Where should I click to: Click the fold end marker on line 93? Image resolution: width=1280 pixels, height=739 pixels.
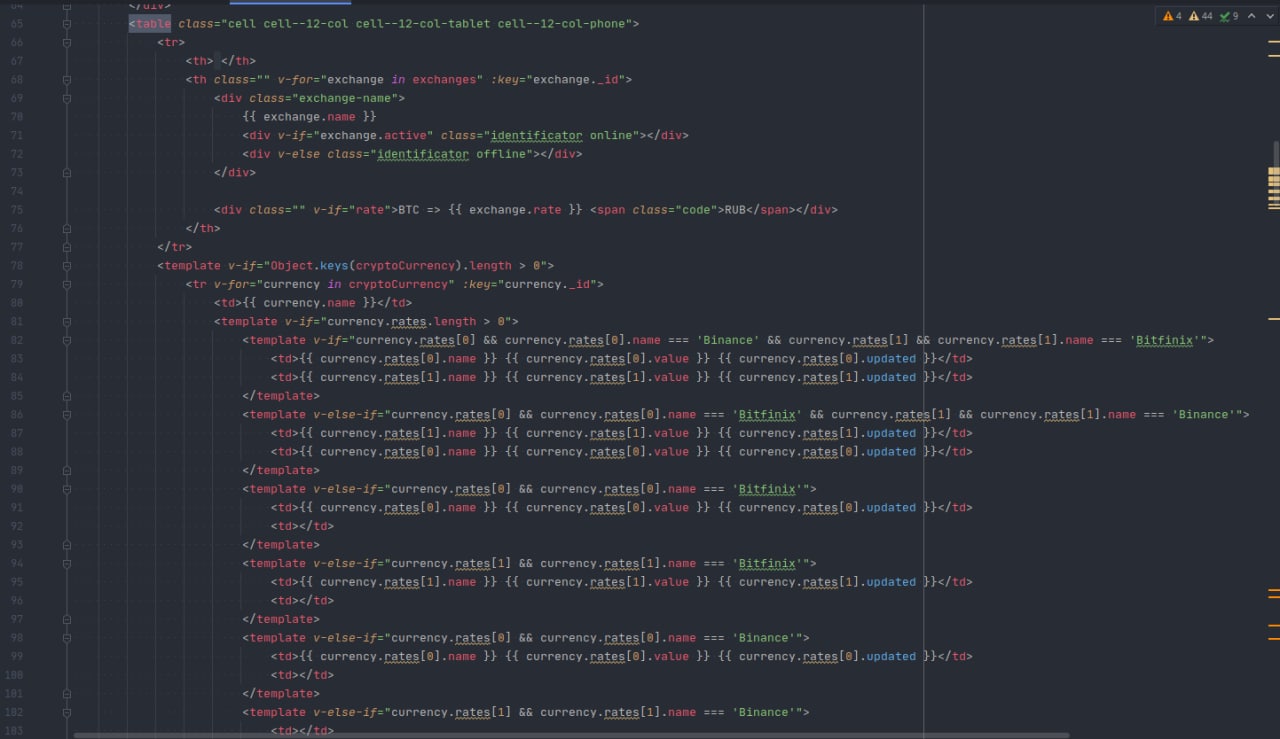(67, 545)
